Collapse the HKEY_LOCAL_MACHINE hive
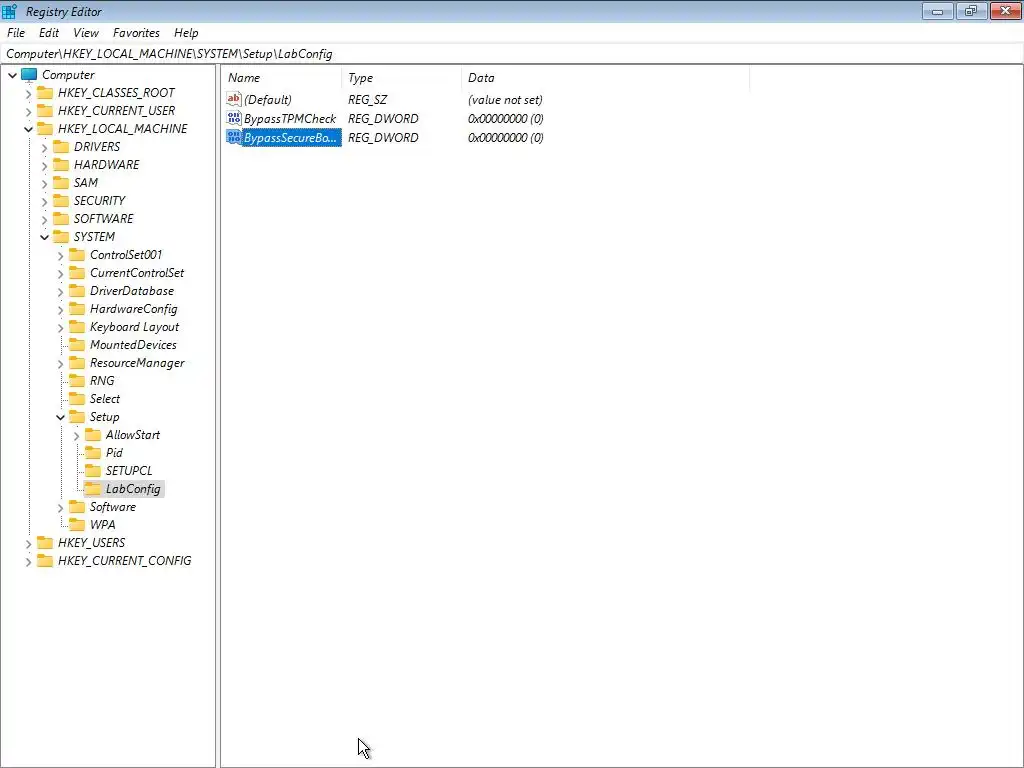The height and width of the screenshot is (768, 1024). [x=28, y=129]
